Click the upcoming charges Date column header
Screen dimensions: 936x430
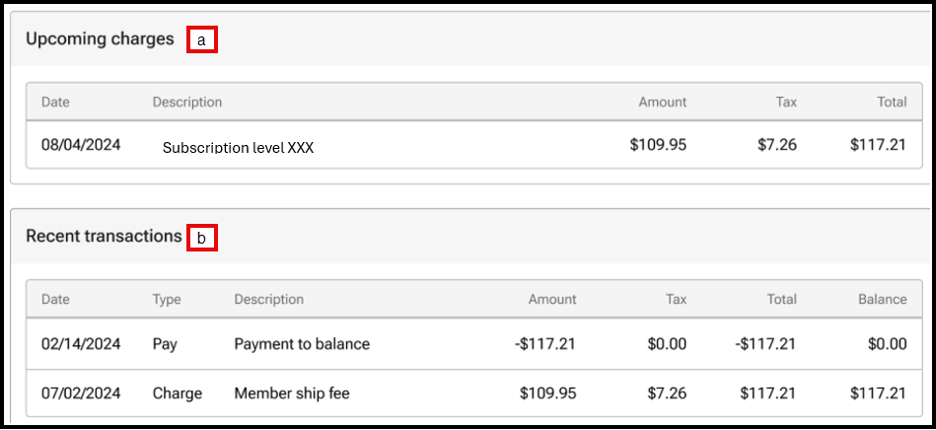pos(56,102)
